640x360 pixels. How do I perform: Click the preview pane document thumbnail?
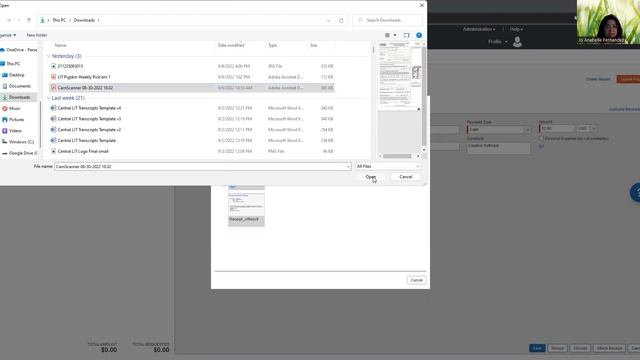(400, 76)
